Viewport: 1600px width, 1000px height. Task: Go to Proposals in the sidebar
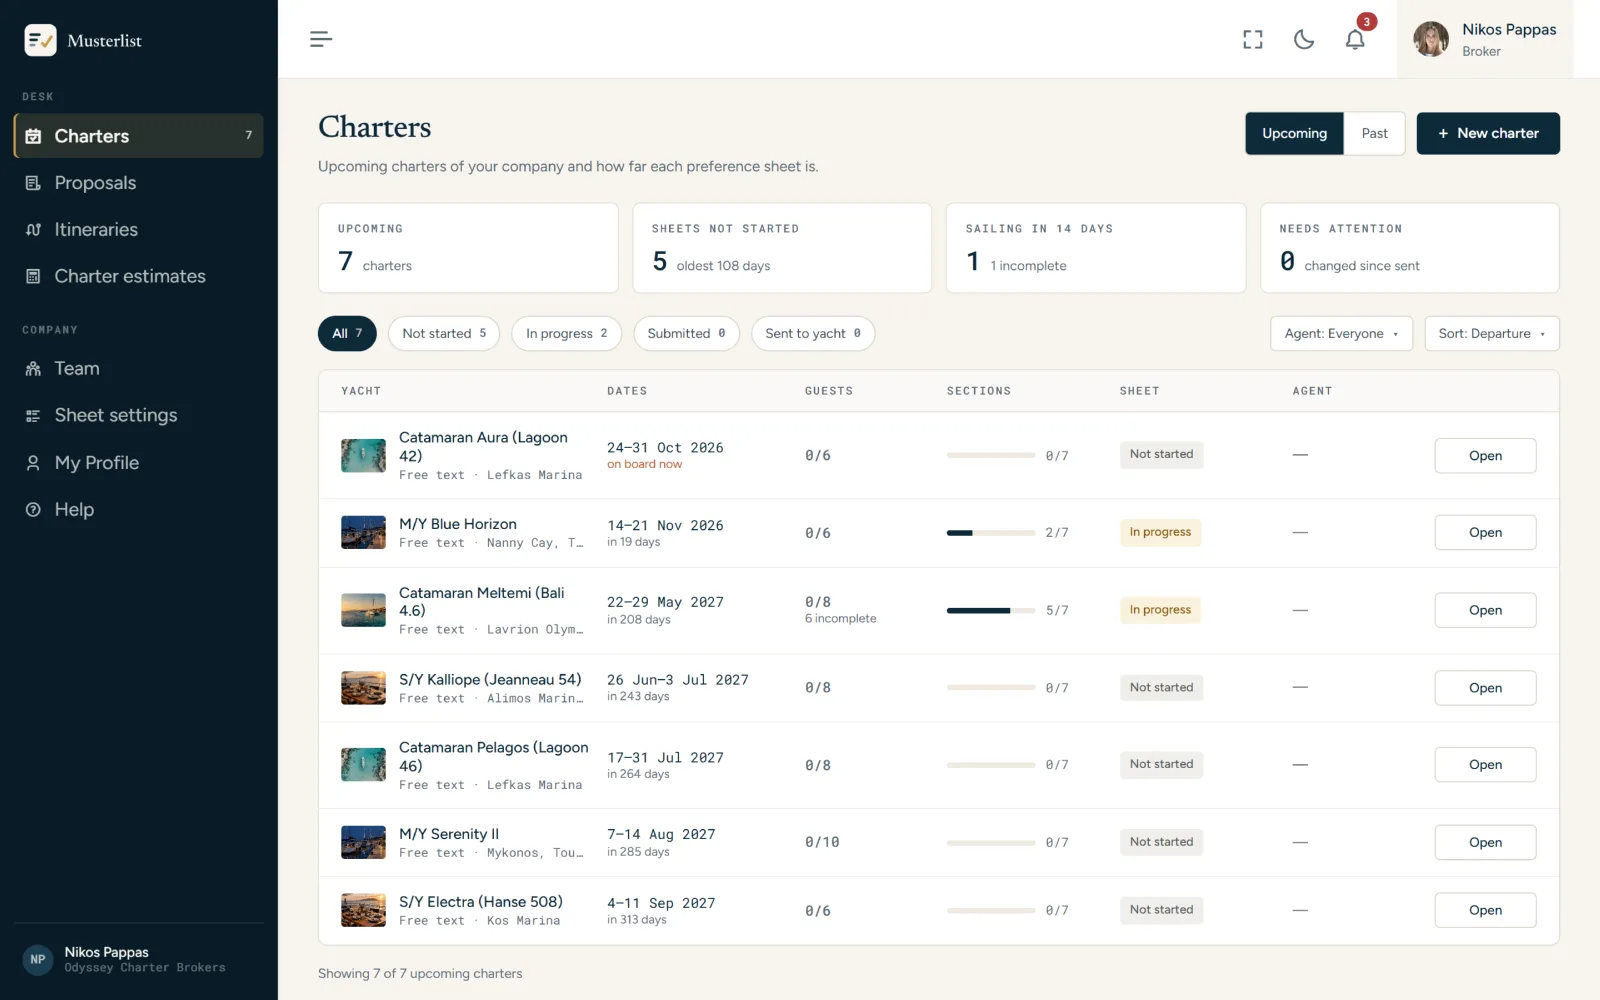[x=139, y=183]
